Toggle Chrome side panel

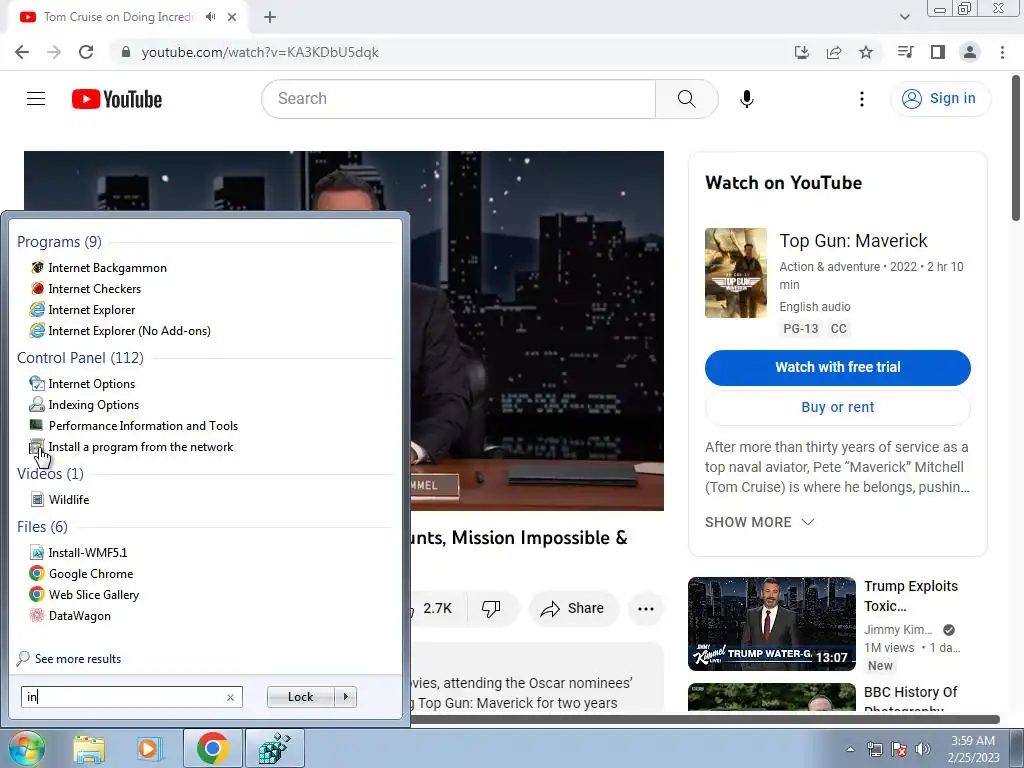(938, 52)
